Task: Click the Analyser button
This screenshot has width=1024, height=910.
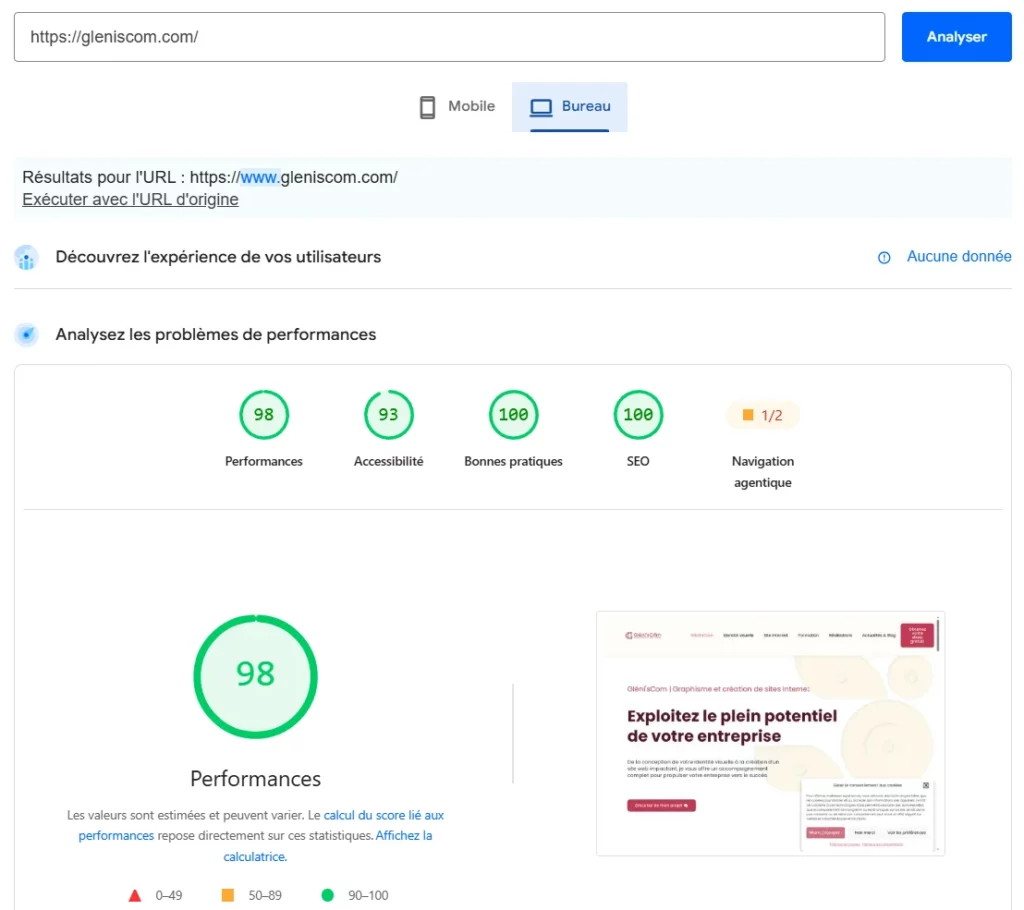Action: (x=956, y=37)
